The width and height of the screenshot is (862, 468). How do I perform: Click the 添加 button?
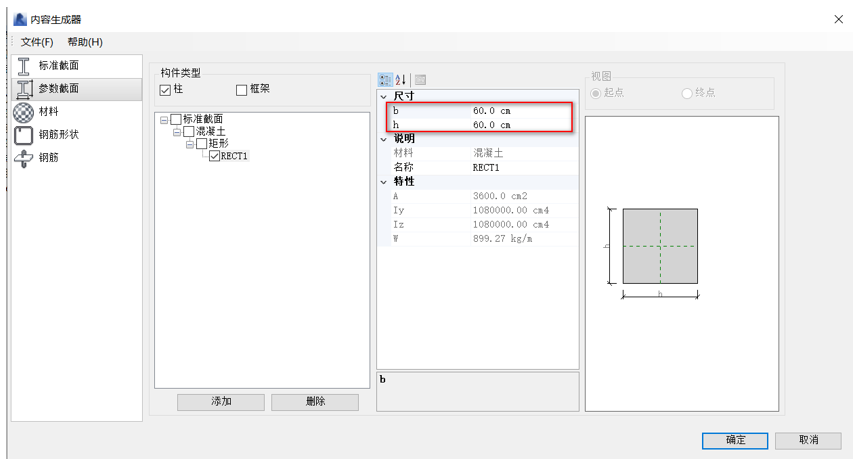coord(221,401)
